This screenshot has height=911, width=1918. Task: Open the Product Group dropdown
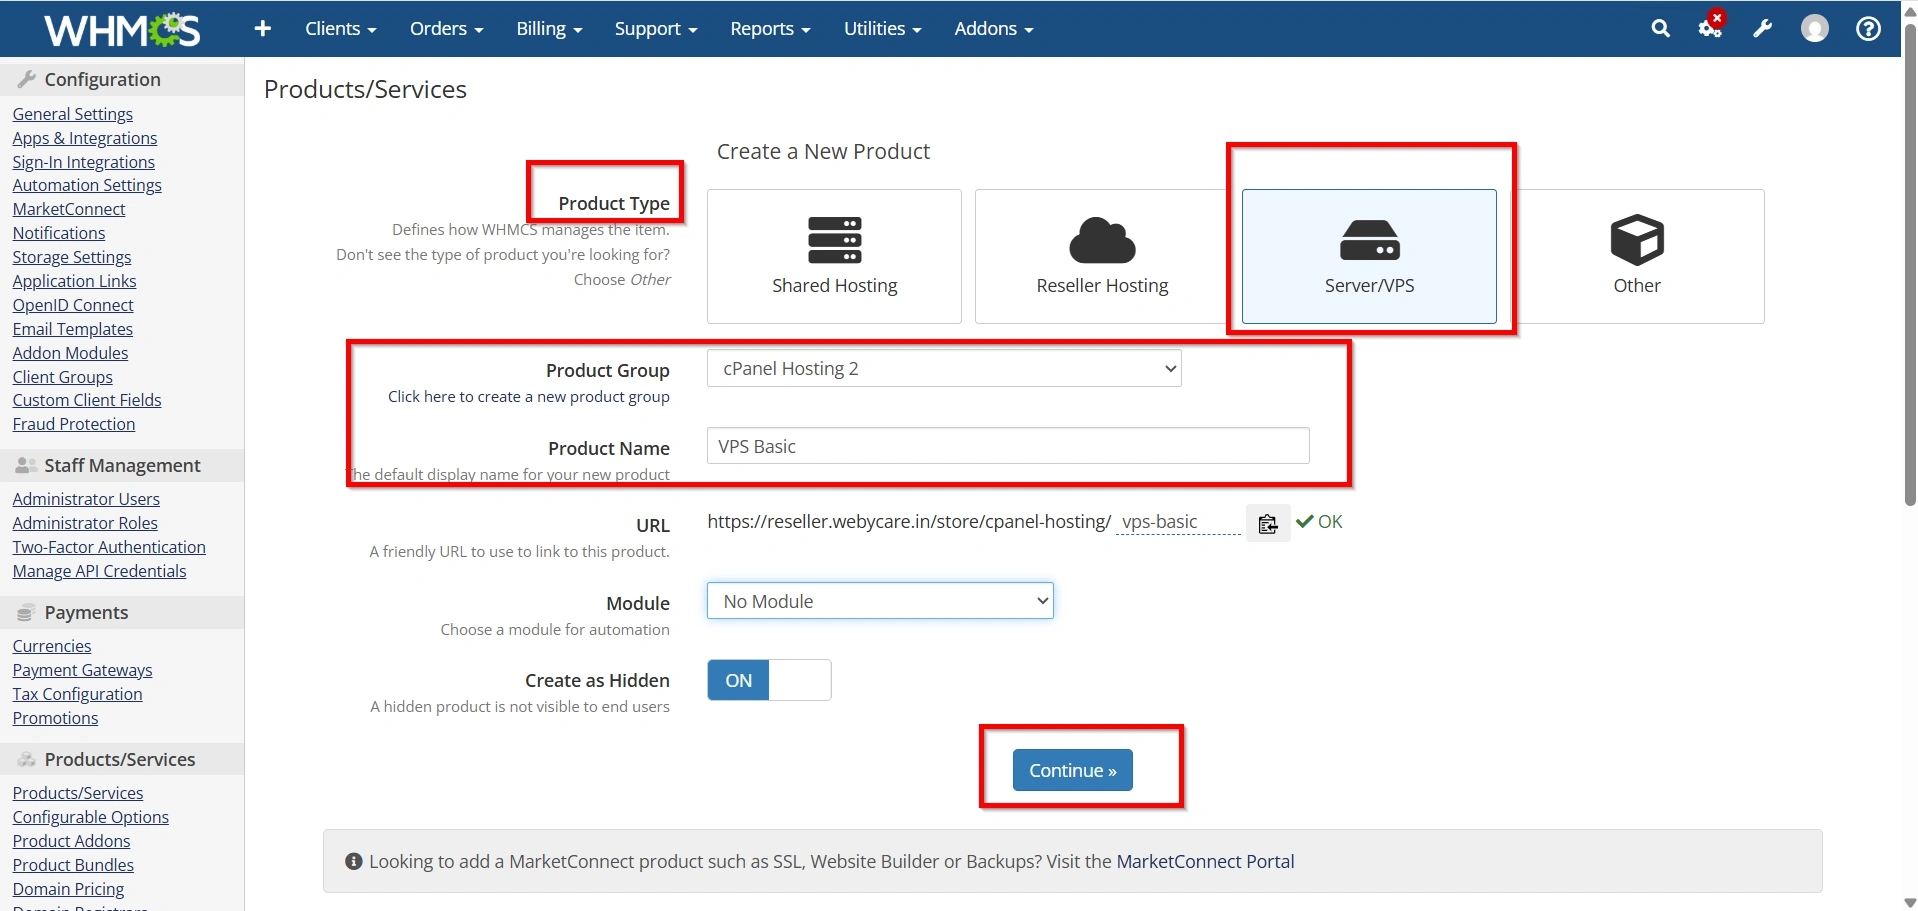point(944,368)
